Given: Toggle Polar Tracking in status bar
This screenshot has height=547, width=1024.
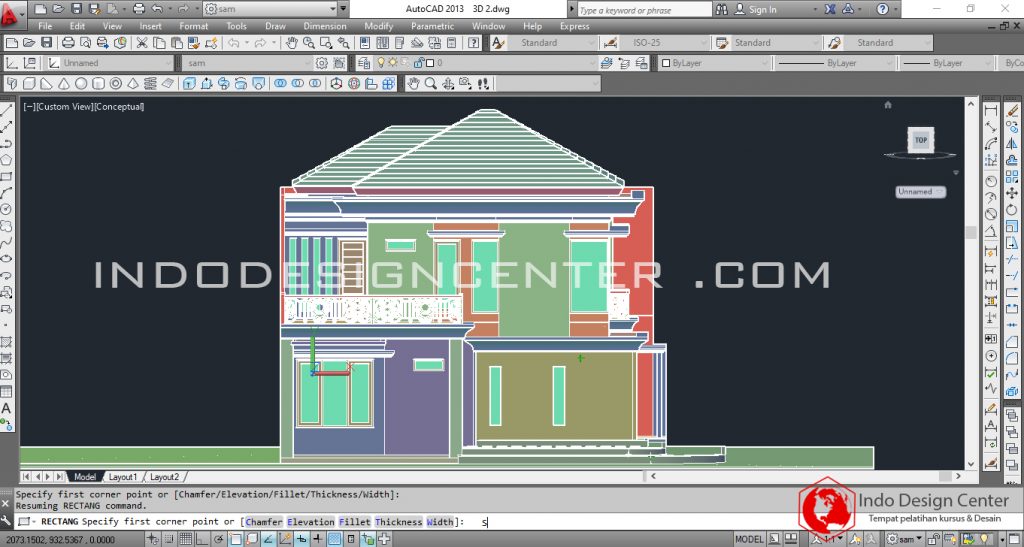Looking at the screenshot, I should tap(219, 539).
